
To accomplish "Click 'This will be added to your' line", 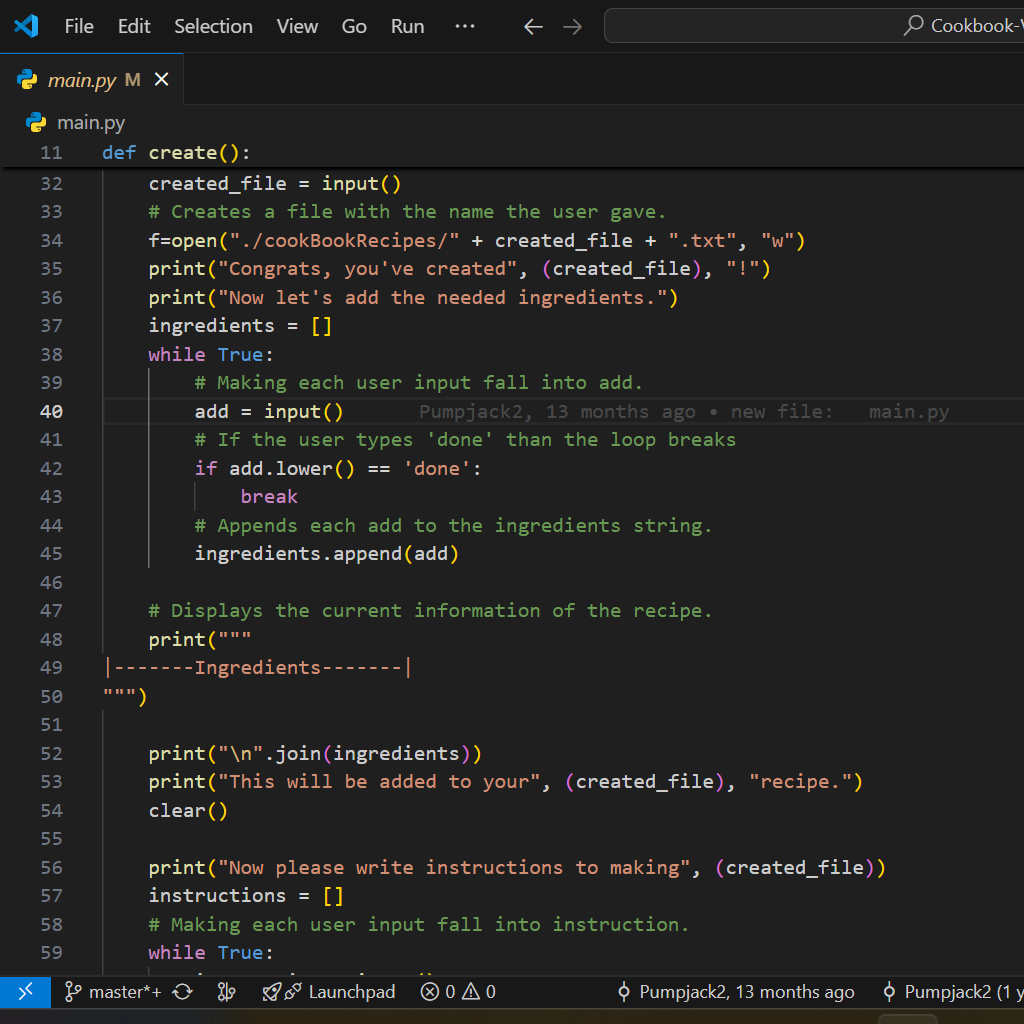I will pyautogui.click(x=505, y=782).
